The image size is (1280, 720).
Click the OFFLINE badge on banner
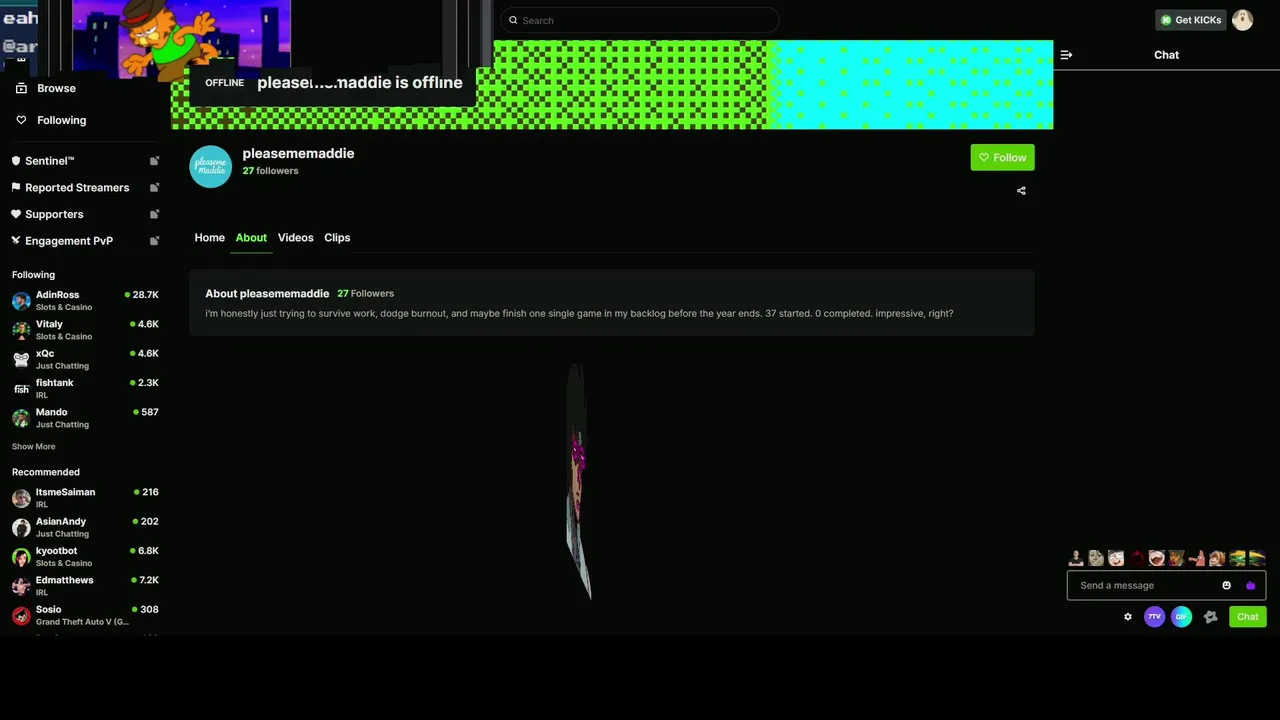click(x=224, y=83)
